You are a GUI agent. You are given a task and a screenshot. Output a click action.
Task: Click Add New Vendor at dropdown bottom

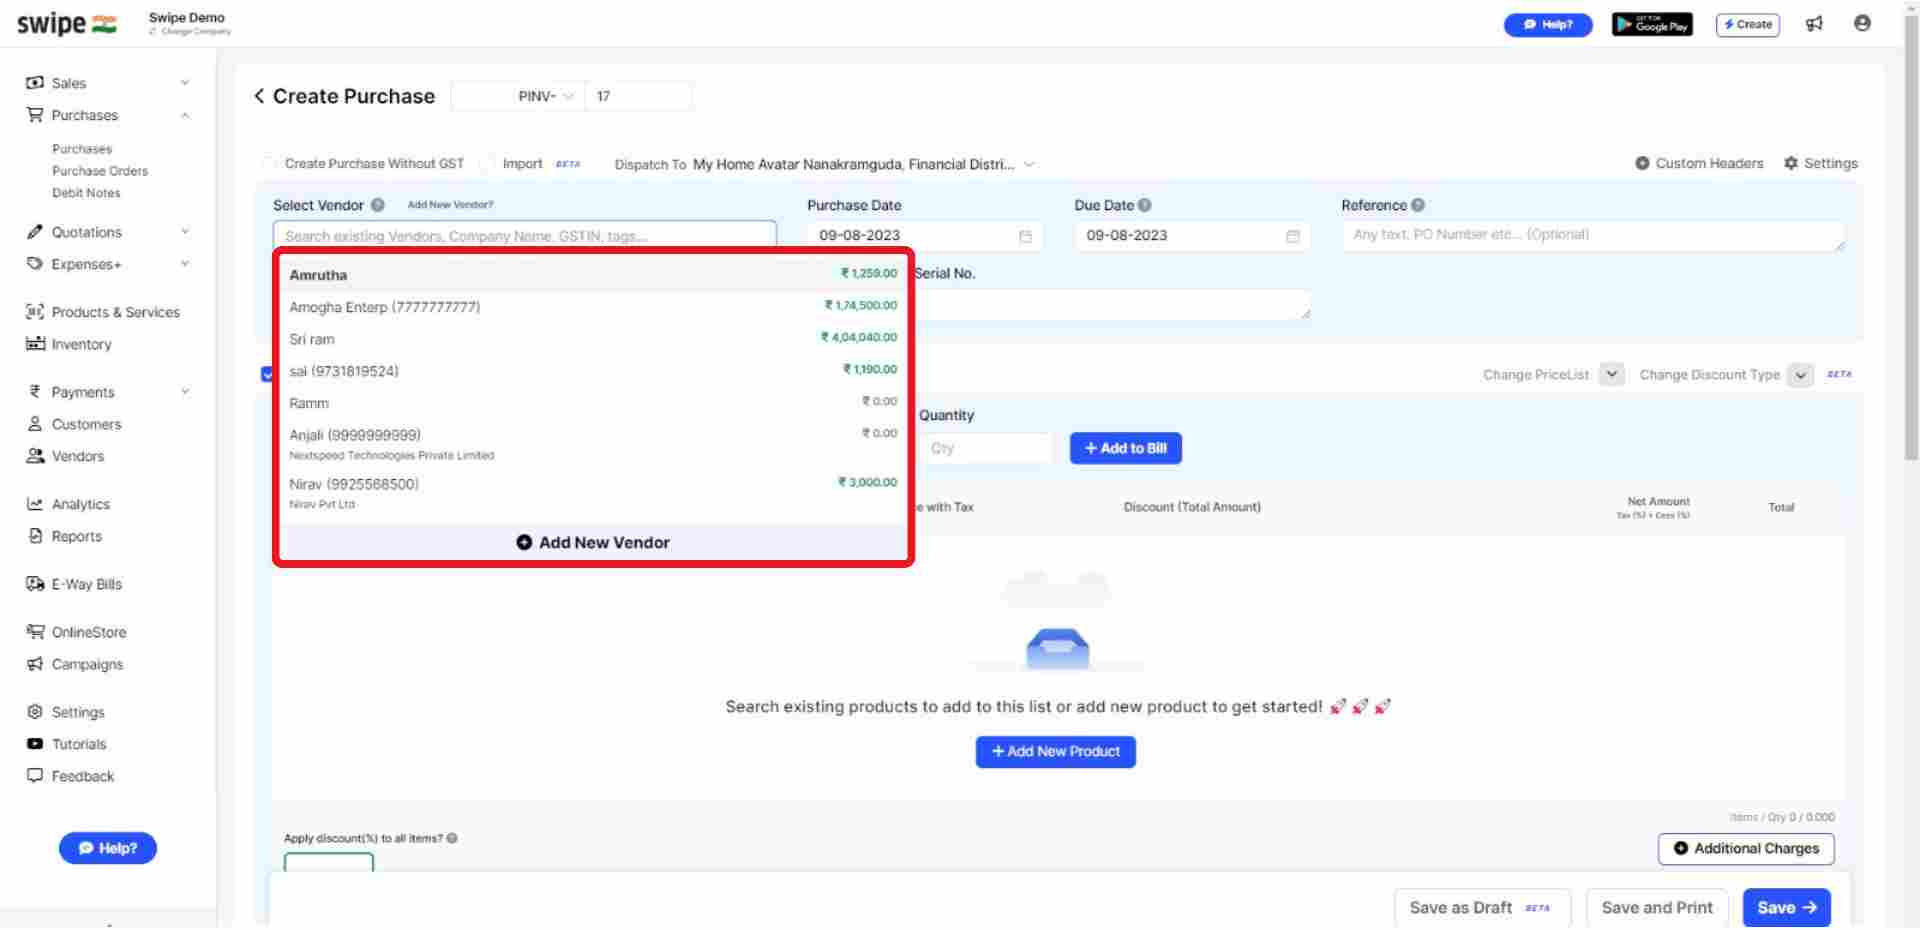pyautogui.click(x=593, y=542)
